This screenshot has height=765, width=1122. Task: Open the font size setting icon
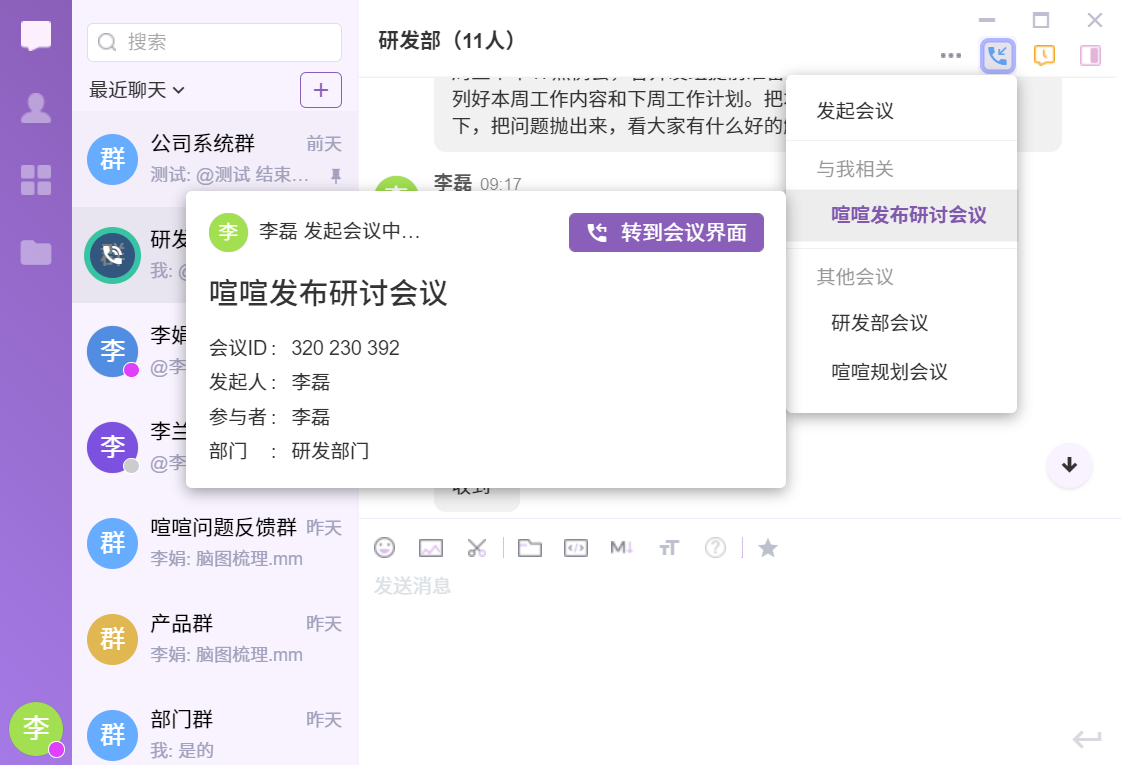tap(669, 548)
